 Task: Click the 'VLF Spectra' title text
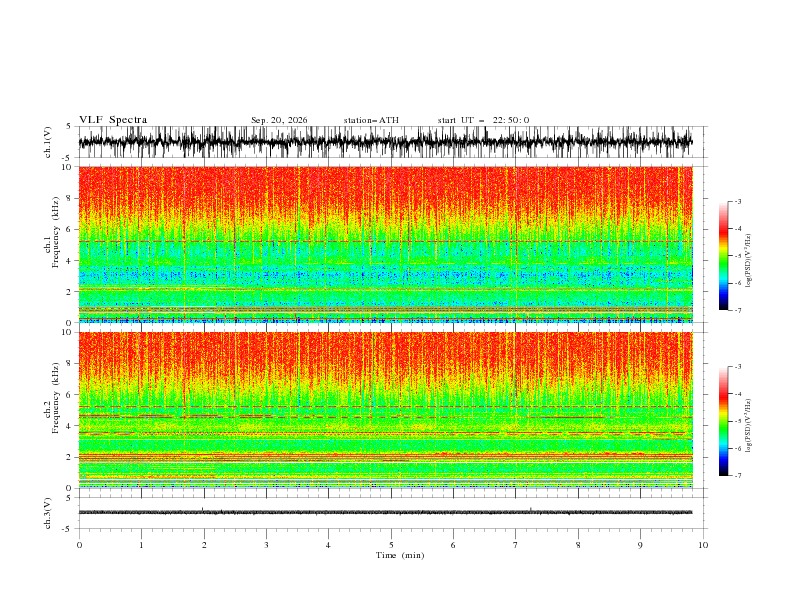pyautogui.click(x=113, y=120)
